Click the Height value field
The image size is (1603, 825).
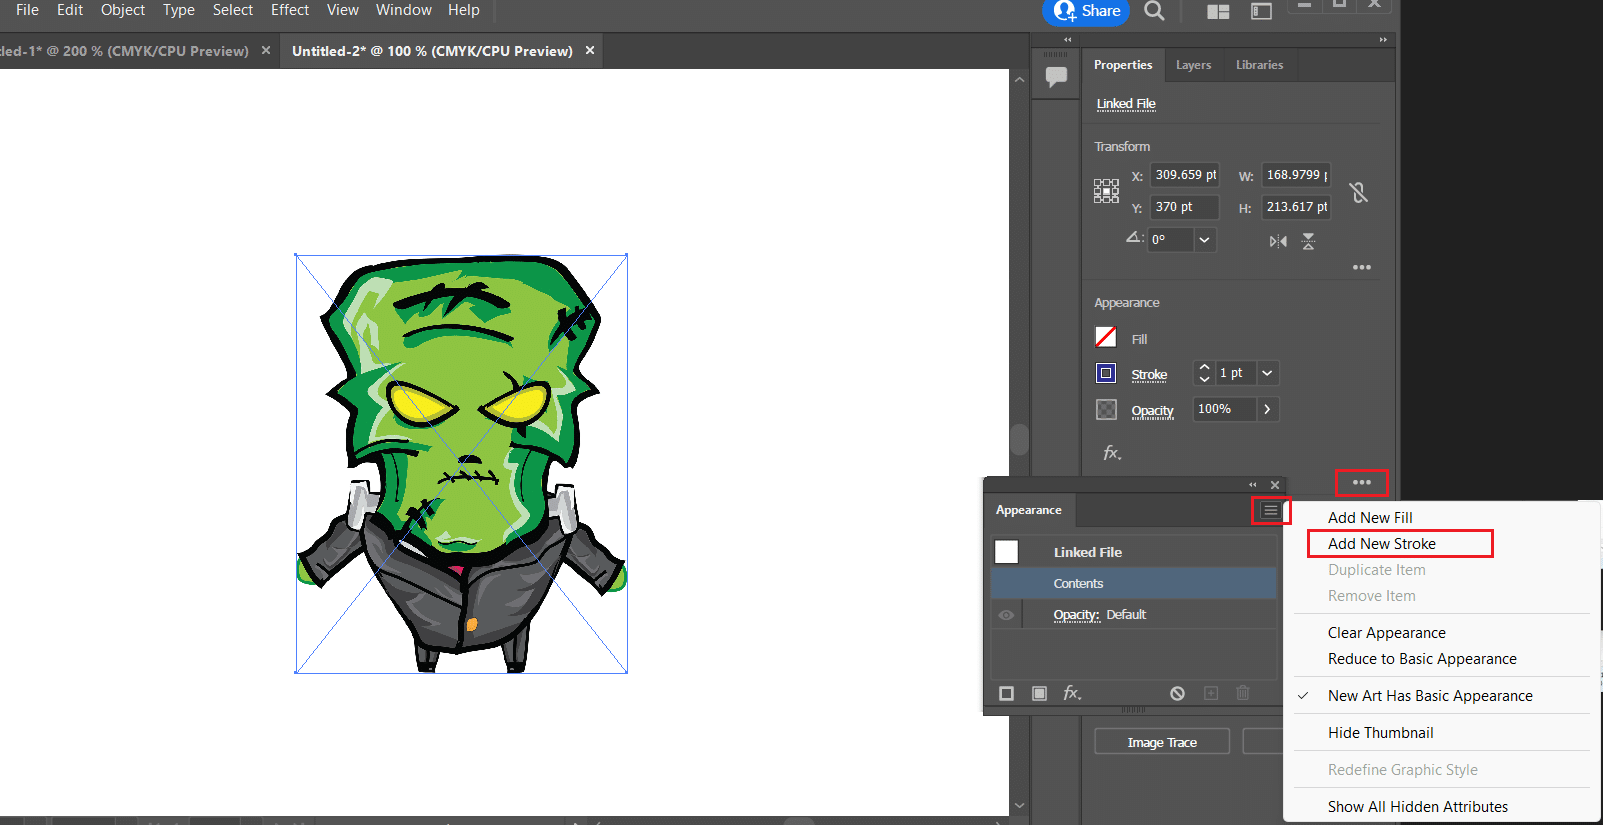(x=1296, y=207)
